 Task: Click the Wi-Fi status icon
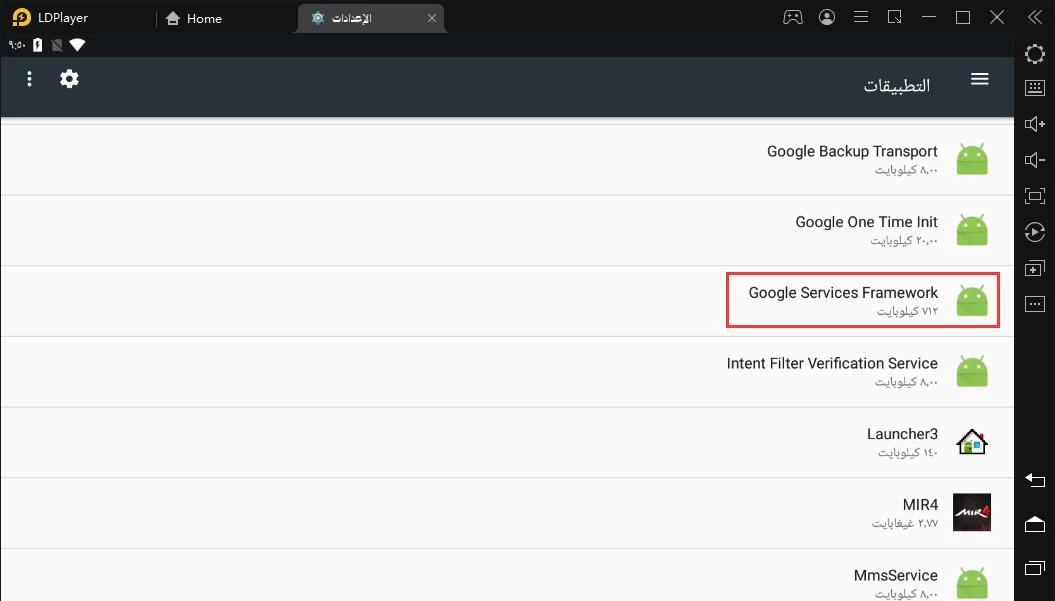[x=77, y=45]
